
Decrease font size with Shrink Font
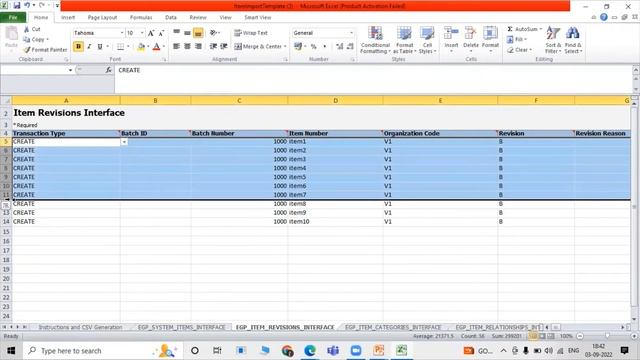161,33
